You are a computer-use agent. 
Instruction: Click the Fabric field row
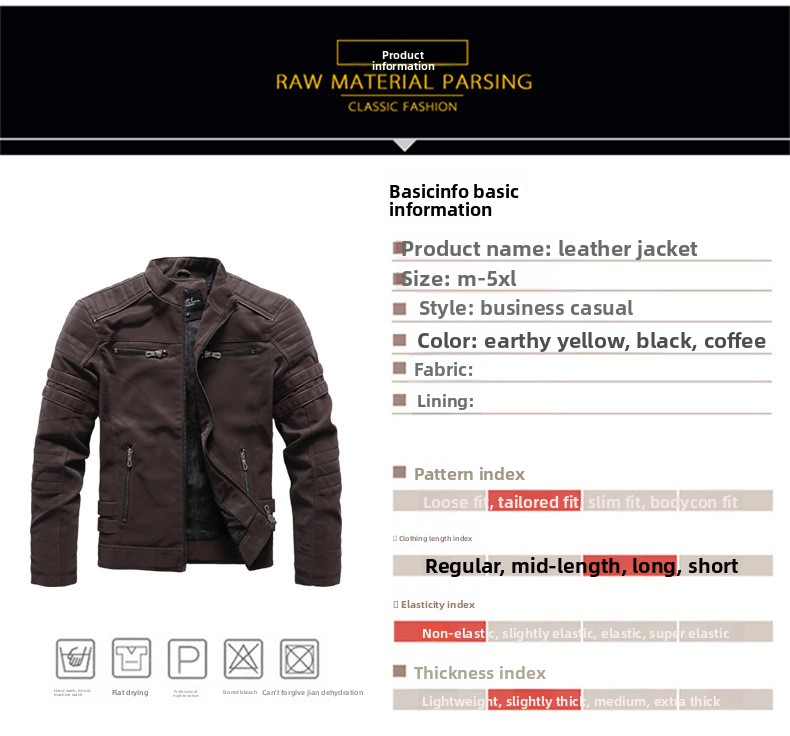(x=582, y=370)
